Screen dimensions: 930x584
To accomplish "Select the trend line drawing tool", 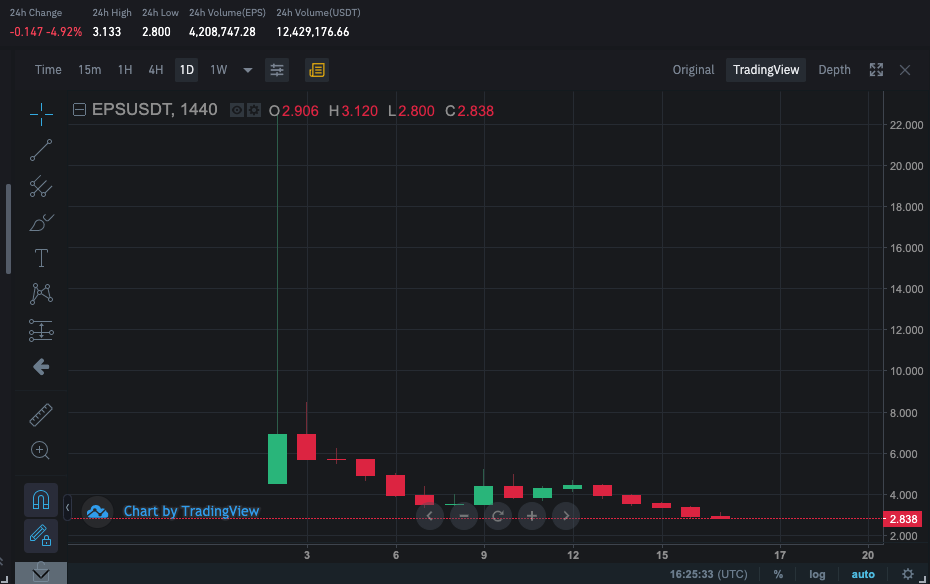I will [41, 151].
